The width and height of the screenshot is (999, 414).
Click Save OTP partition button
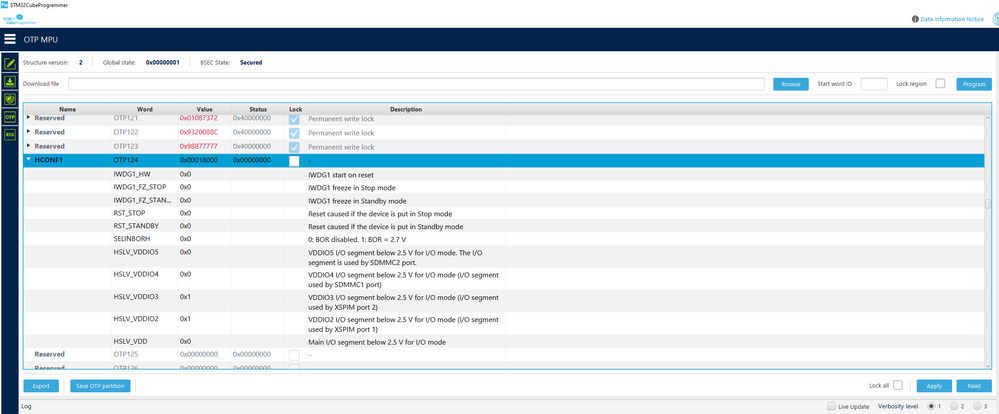coord(101,385)
